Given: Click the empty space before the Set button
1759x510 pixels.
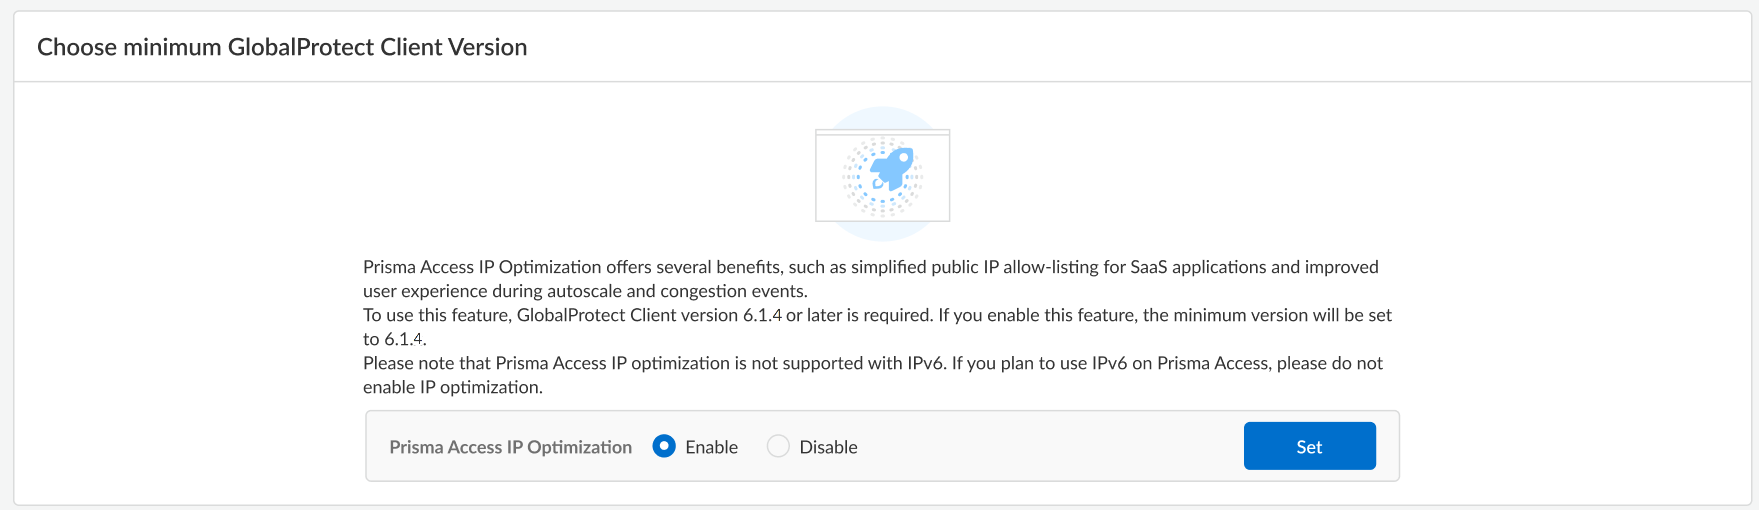Looking at the screenshot, I should [1050, 447].
